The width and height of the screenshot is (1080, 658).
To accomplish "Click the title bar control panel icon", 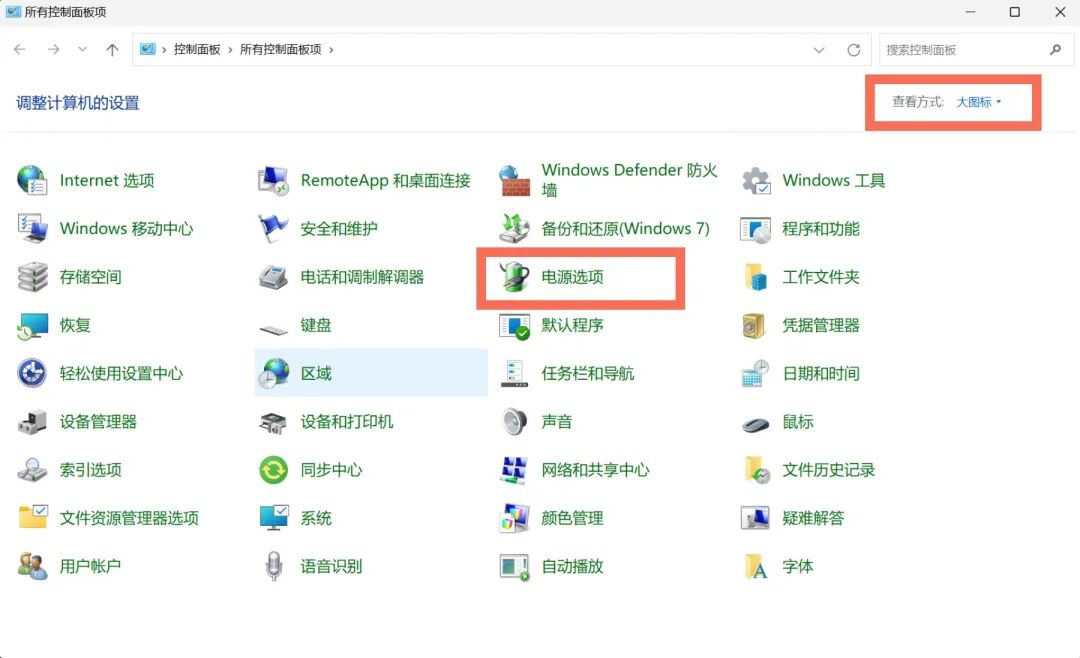I will (x=13, y=12).
